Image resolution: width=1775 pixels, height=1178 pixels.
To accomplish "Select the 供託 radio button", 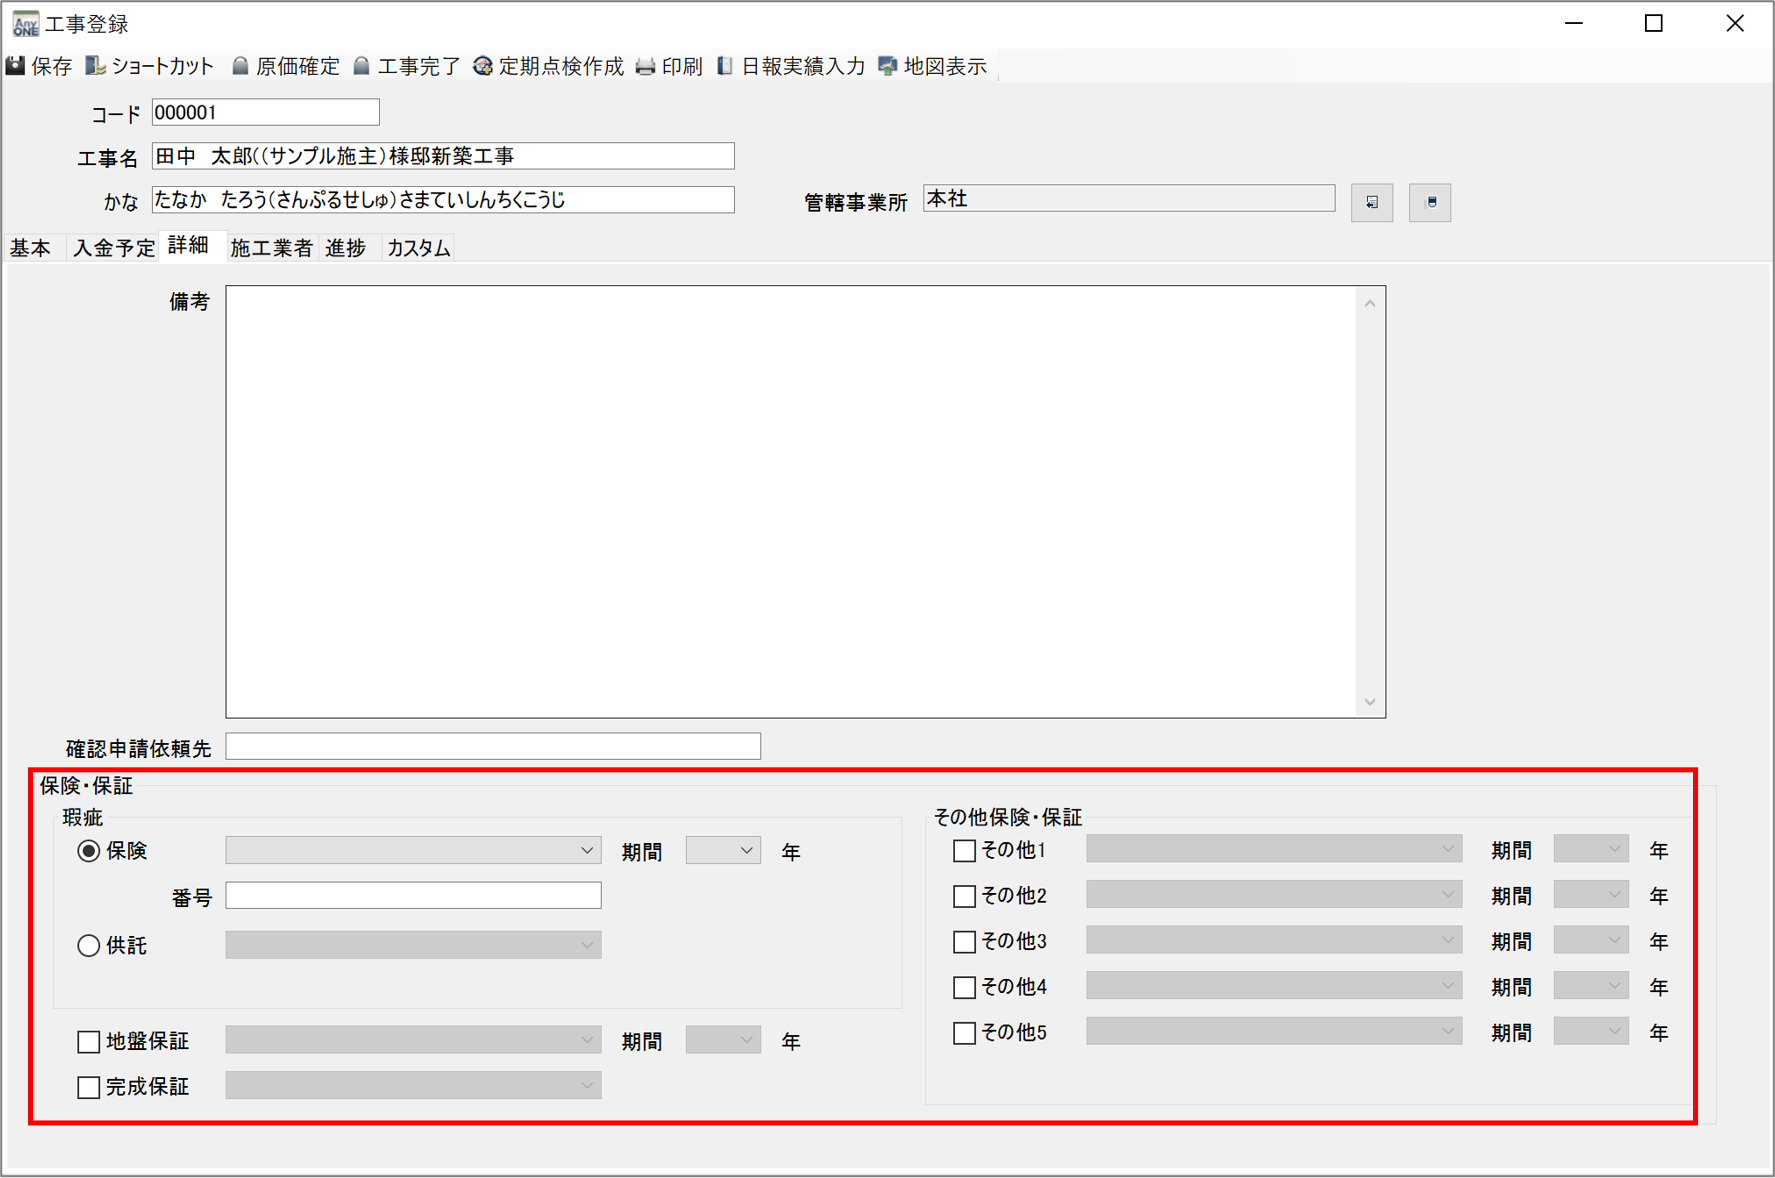I will [89, 946].
